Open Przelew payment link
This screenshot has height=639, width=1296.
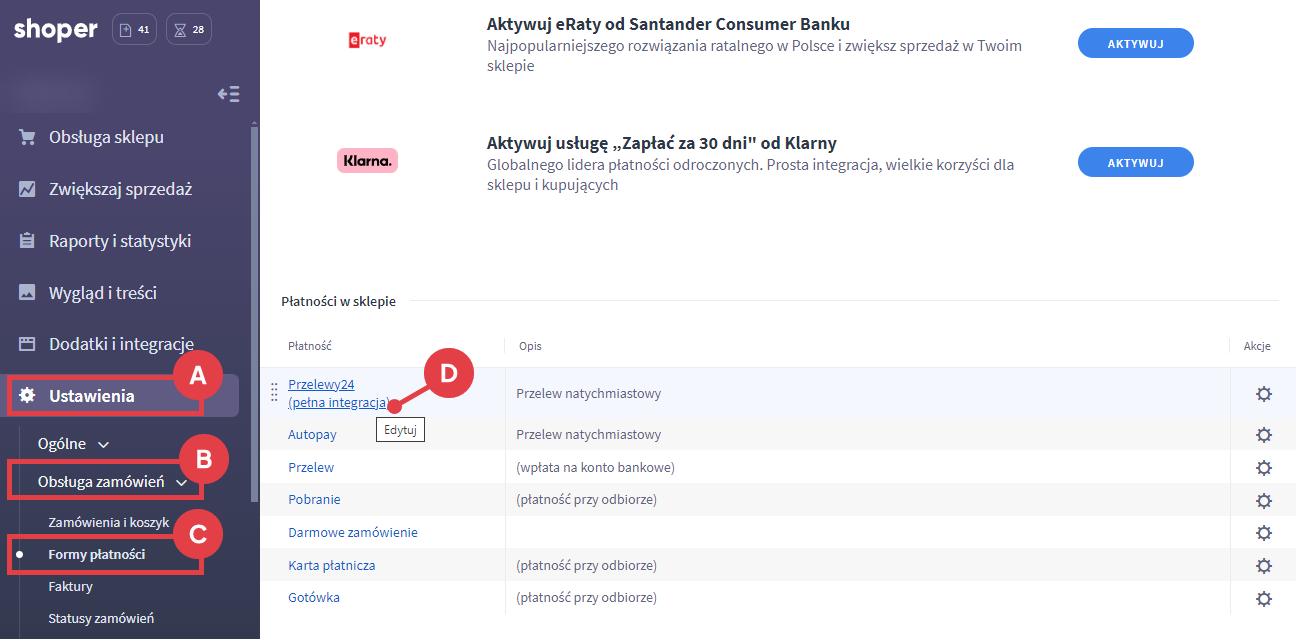(311, 467)
